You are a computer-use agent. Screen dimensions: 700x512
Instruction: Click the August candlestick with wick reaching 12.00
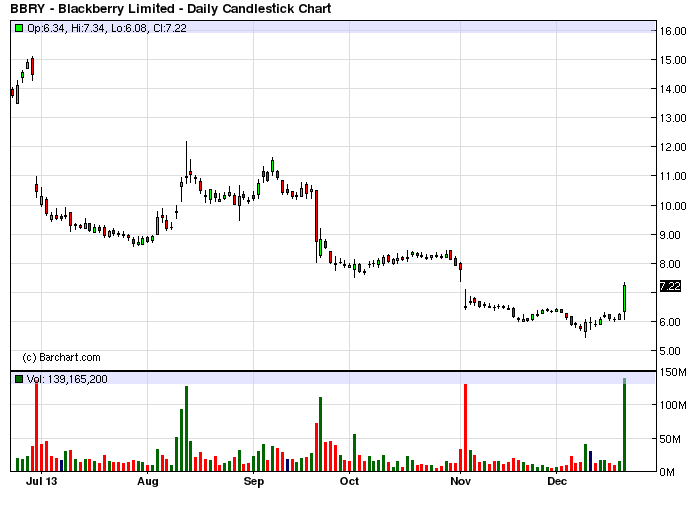186,162
